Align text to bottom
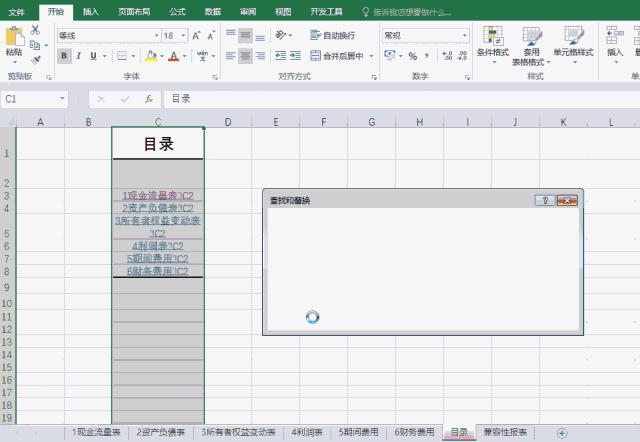The image size is (640, 442). 260,36
